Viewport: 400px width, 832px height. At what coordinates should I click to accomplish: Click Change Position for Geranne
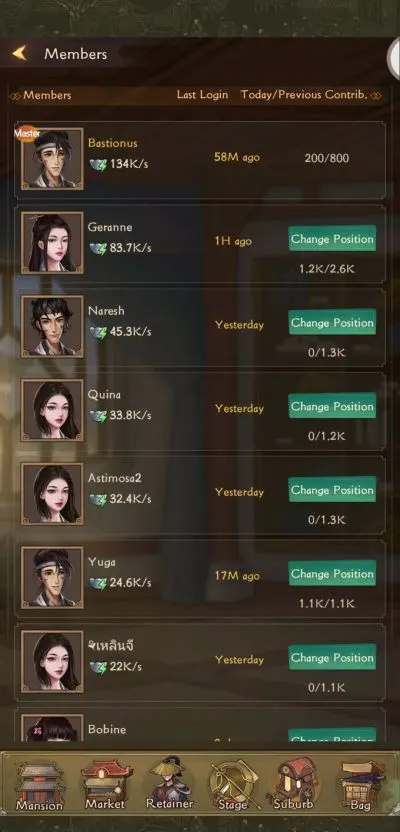(x=332, y=239)
